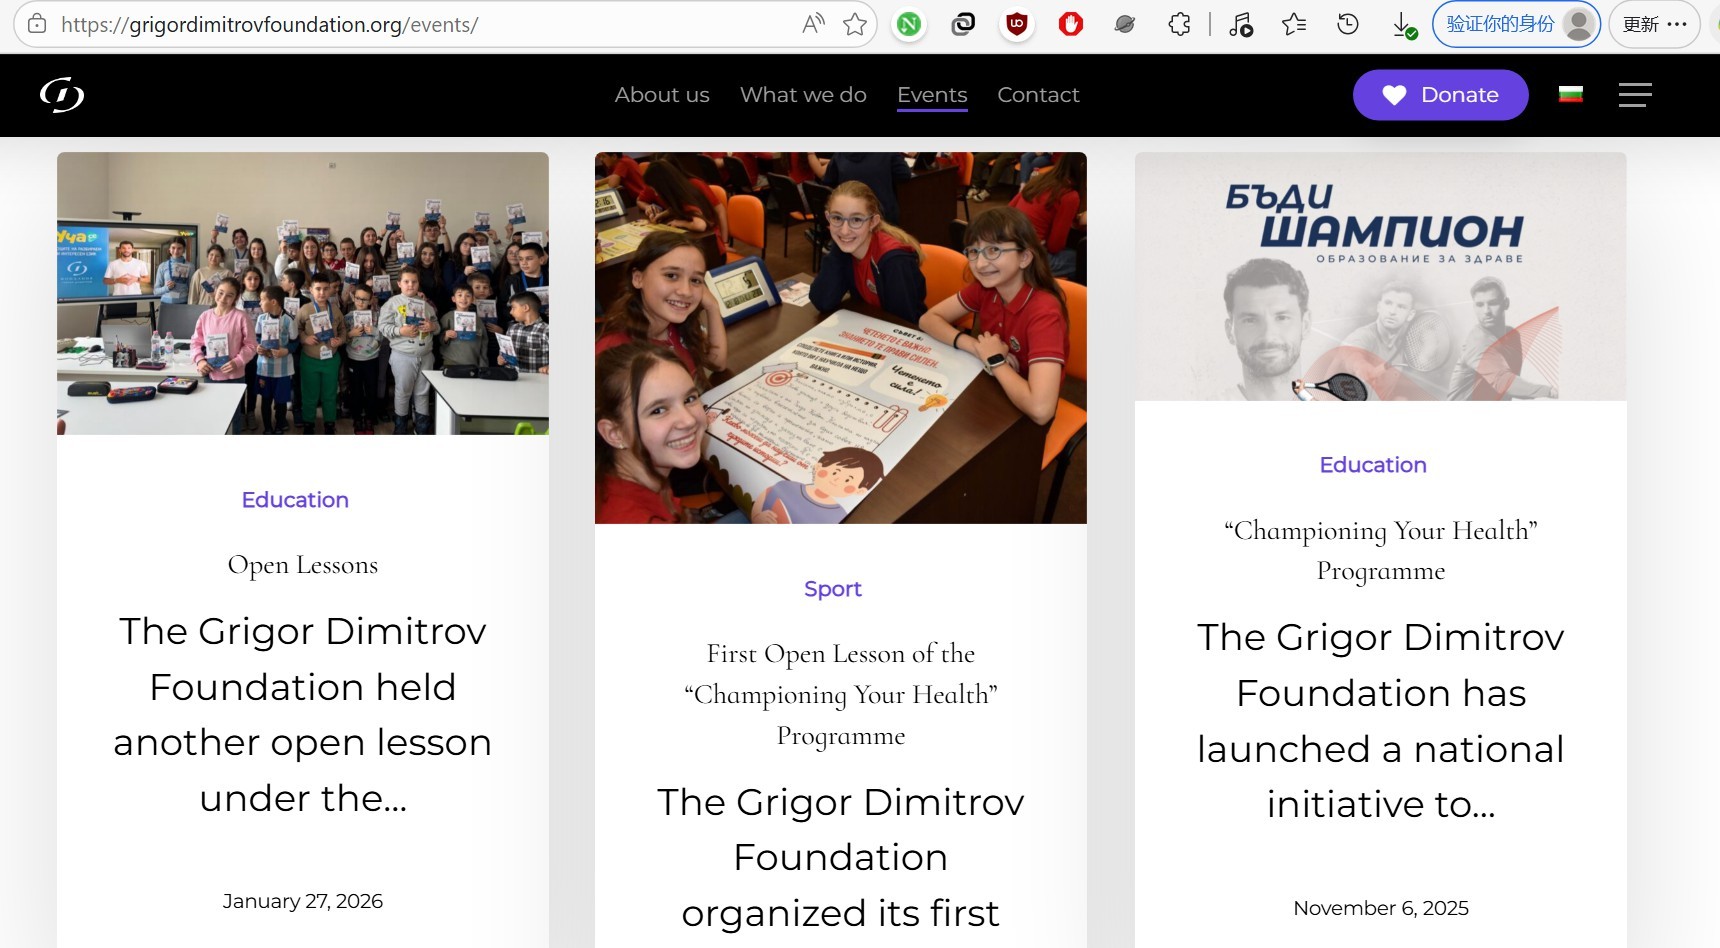Screen dimensions: 1720x948
Task: Open the classroom group photo thumbnail
Action: pyautogui.click(x=303, y=293)
